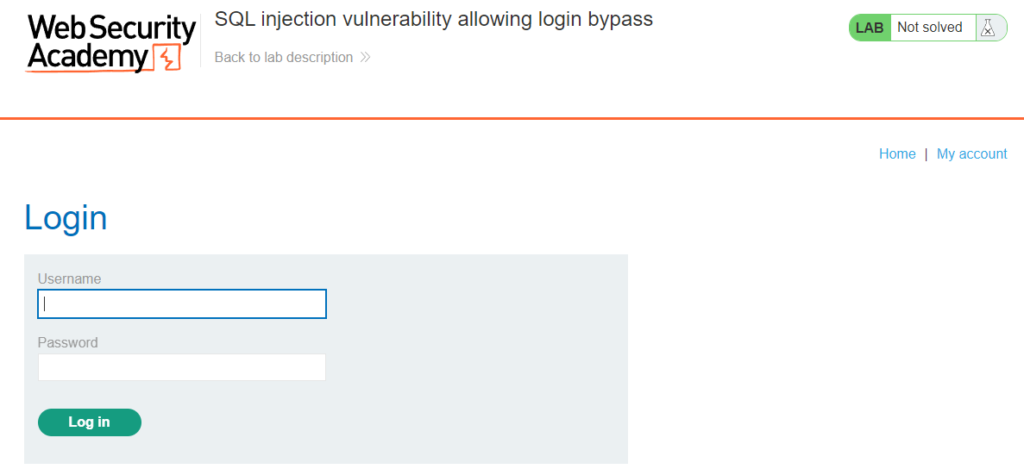Click the green LAB badge

pyautogui.click(x=869, y=28)
